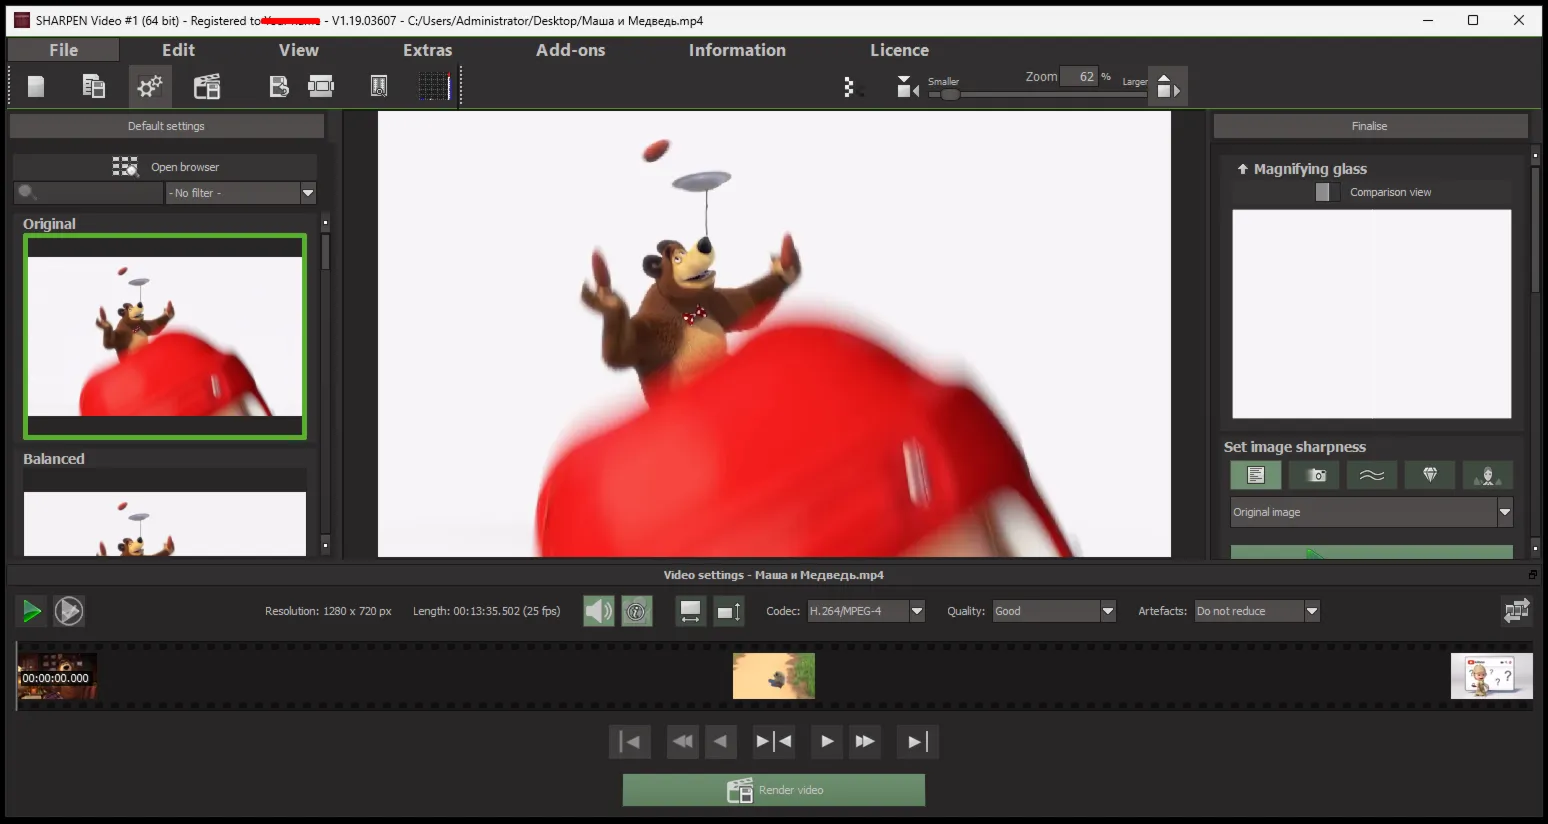Select the waves haze sharpness icon
Screen dimensions: 1548x824
1372,475
